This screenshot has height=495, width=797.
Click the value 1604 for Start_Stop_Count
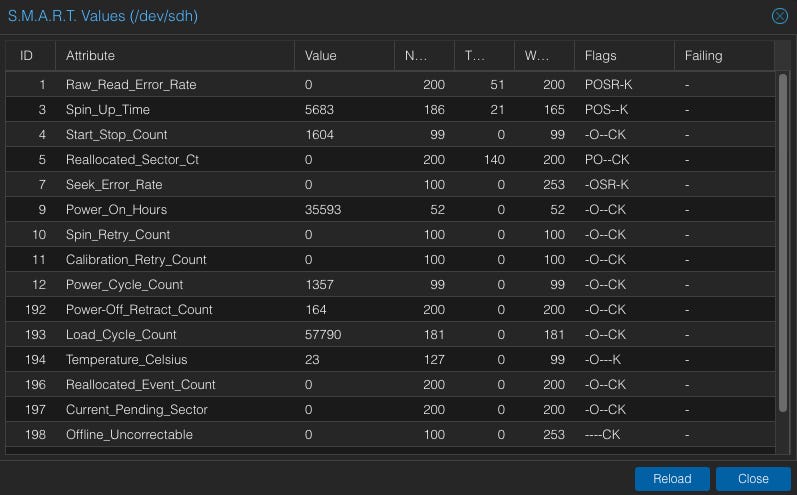pyautogui.click(x=319, y=135)
